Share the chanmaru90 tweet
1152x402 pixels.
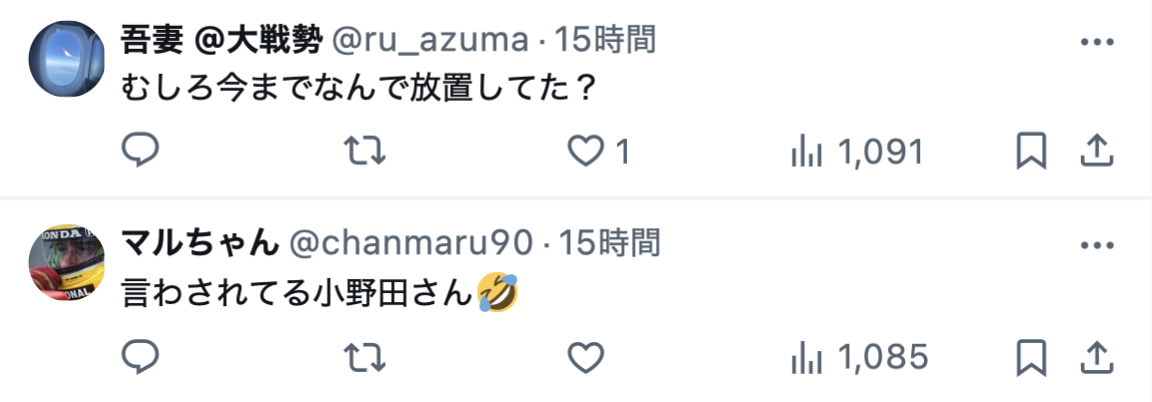coord(1096,358)
